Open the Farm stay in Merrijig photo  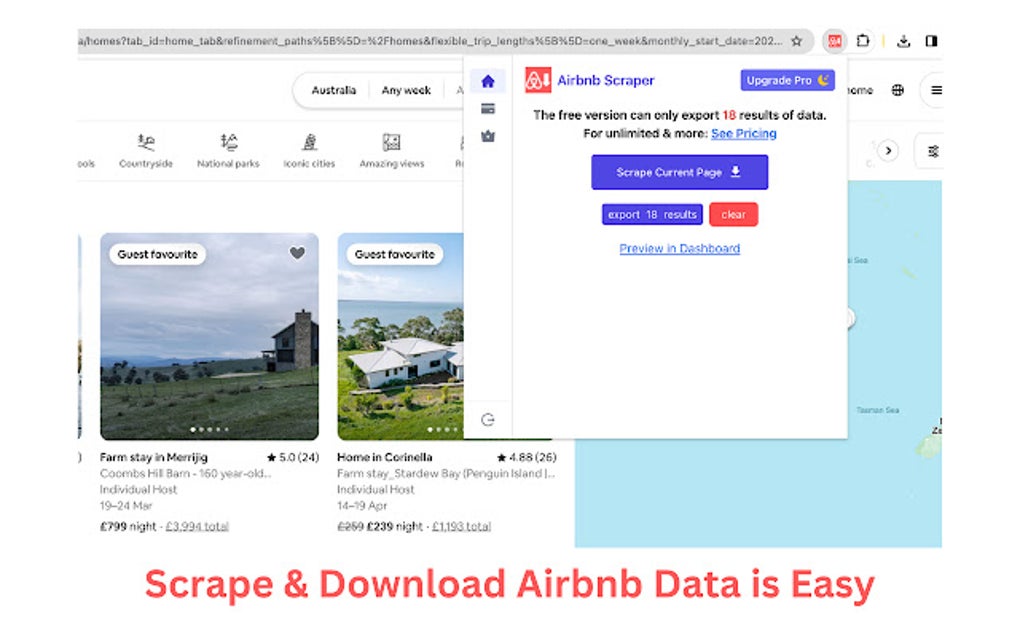tap(209, 336)
